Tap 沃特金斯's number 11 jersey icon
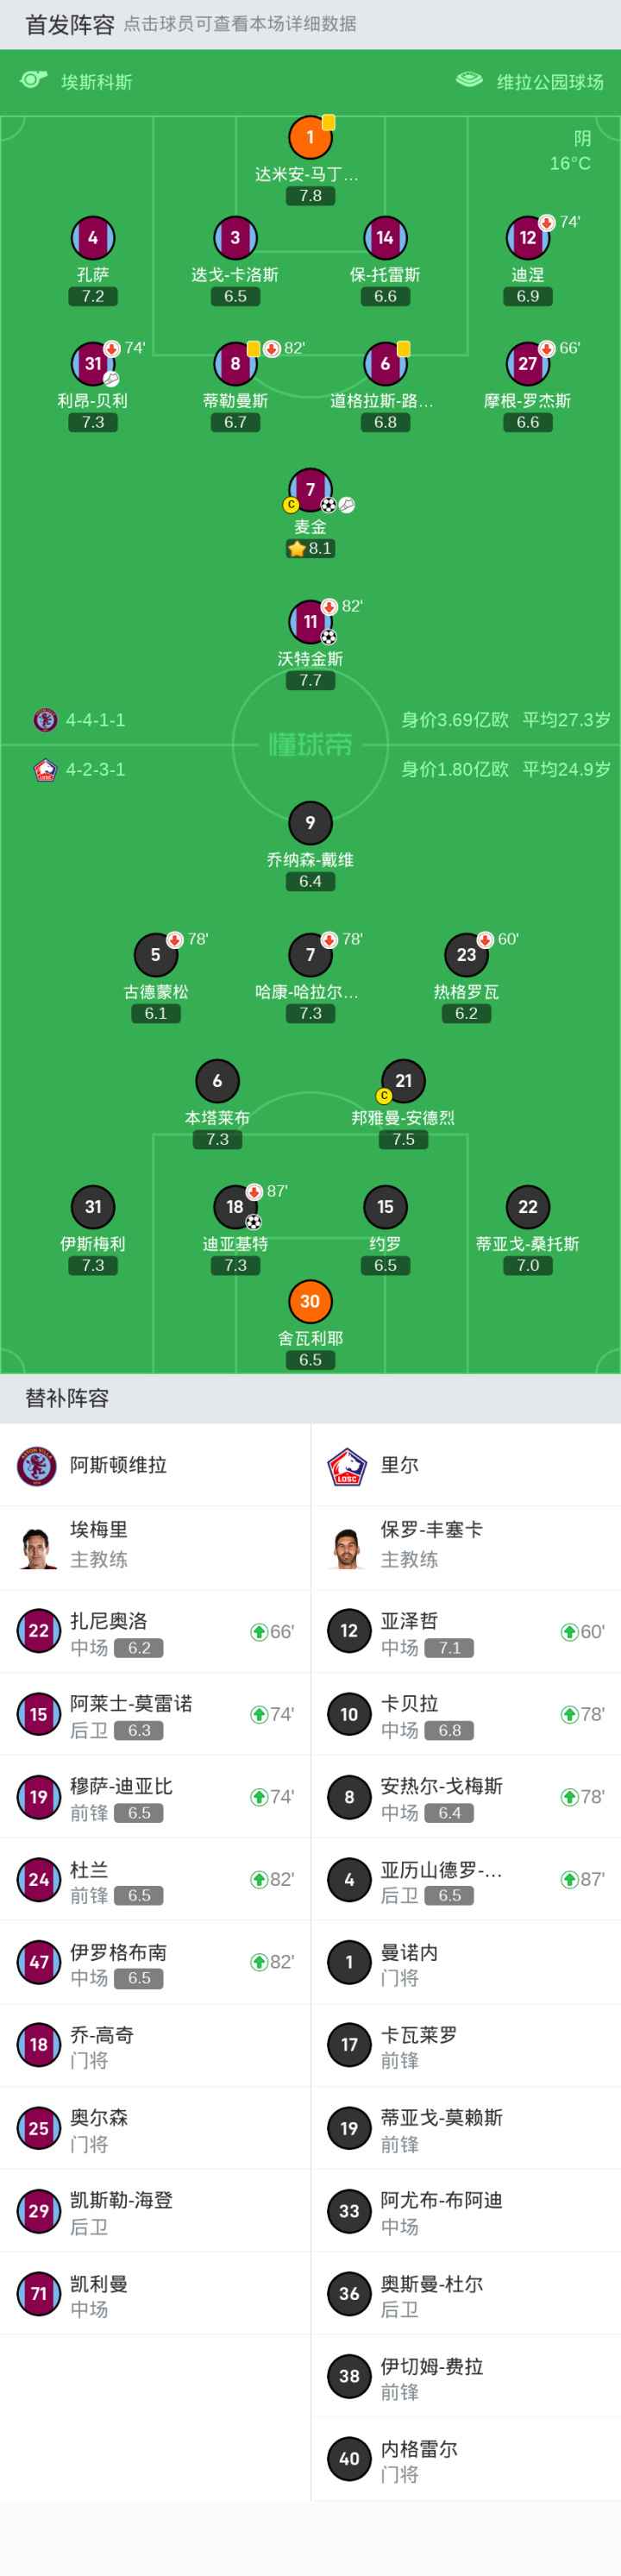Viewport: 621px width, 2576px height. (x=310, y=621)
